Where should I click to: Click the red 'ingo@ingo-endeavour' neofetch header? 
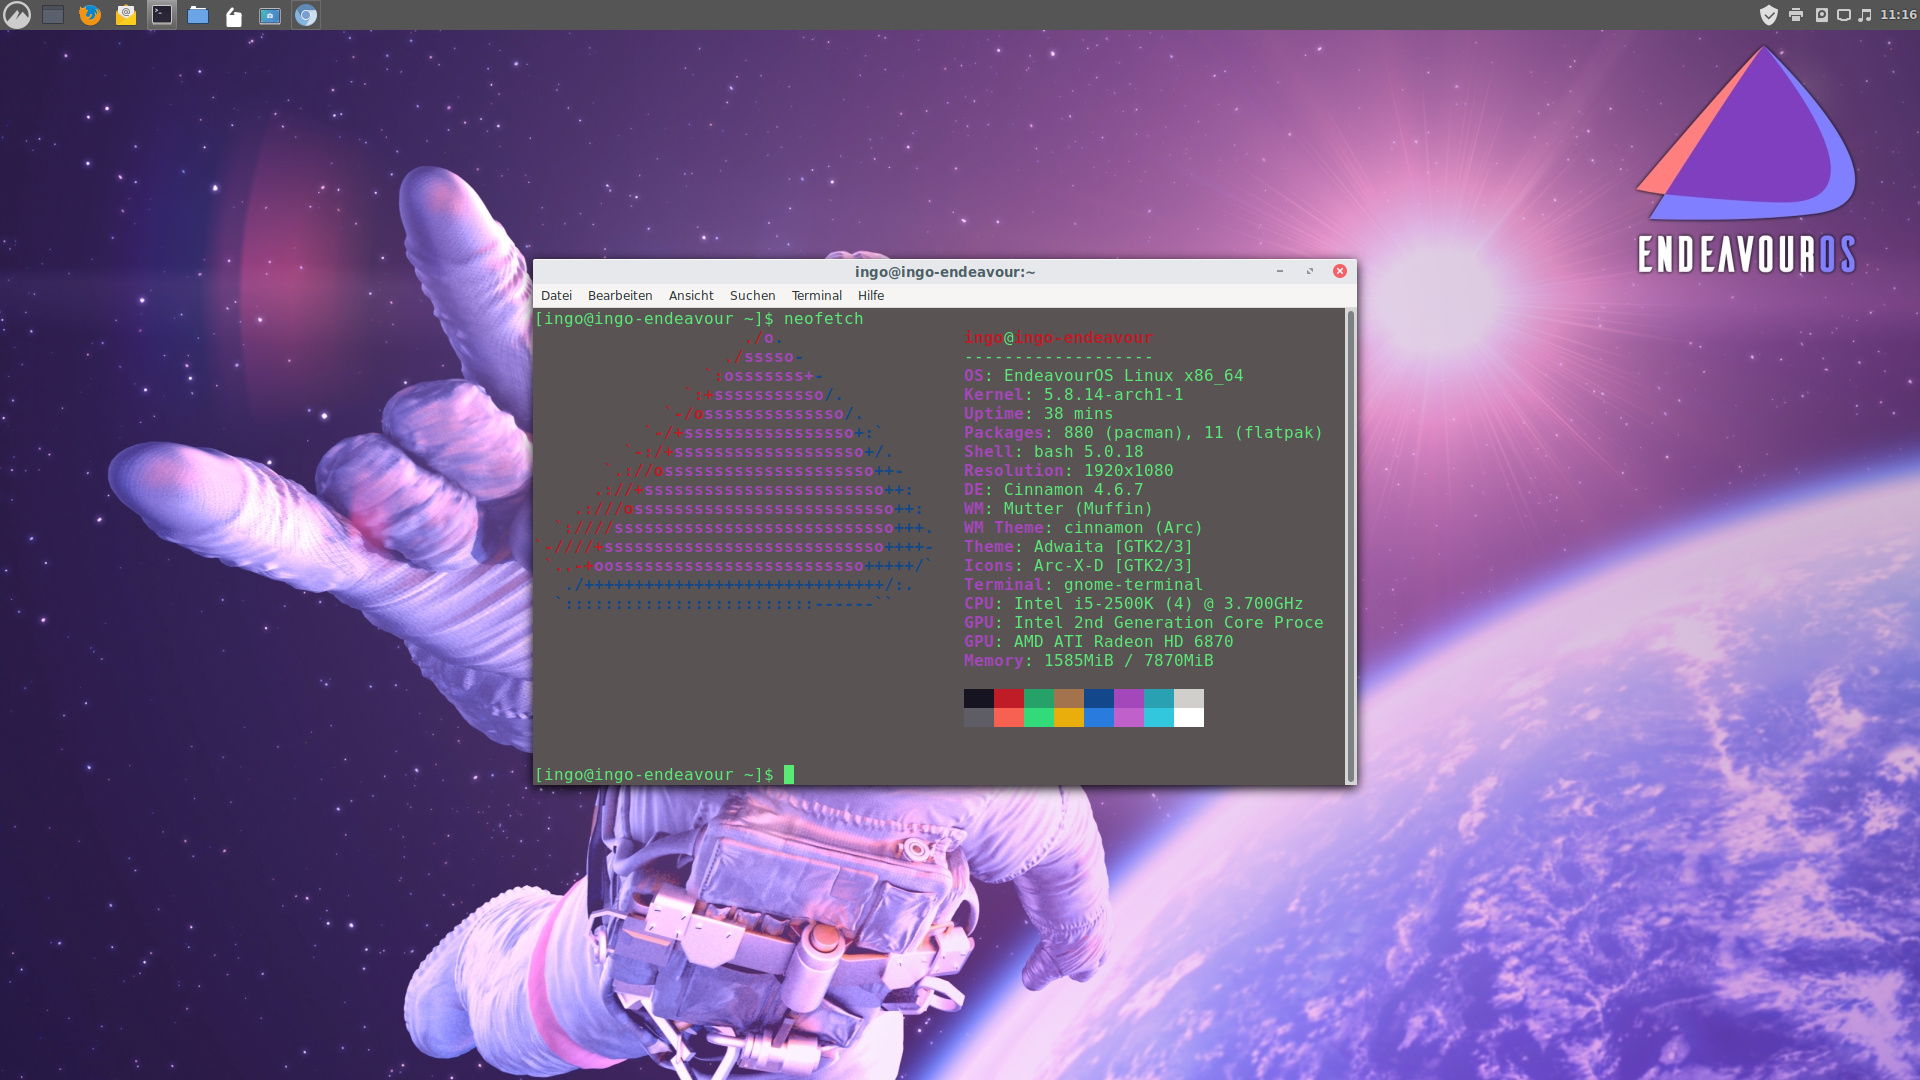tap(1059, 338)
